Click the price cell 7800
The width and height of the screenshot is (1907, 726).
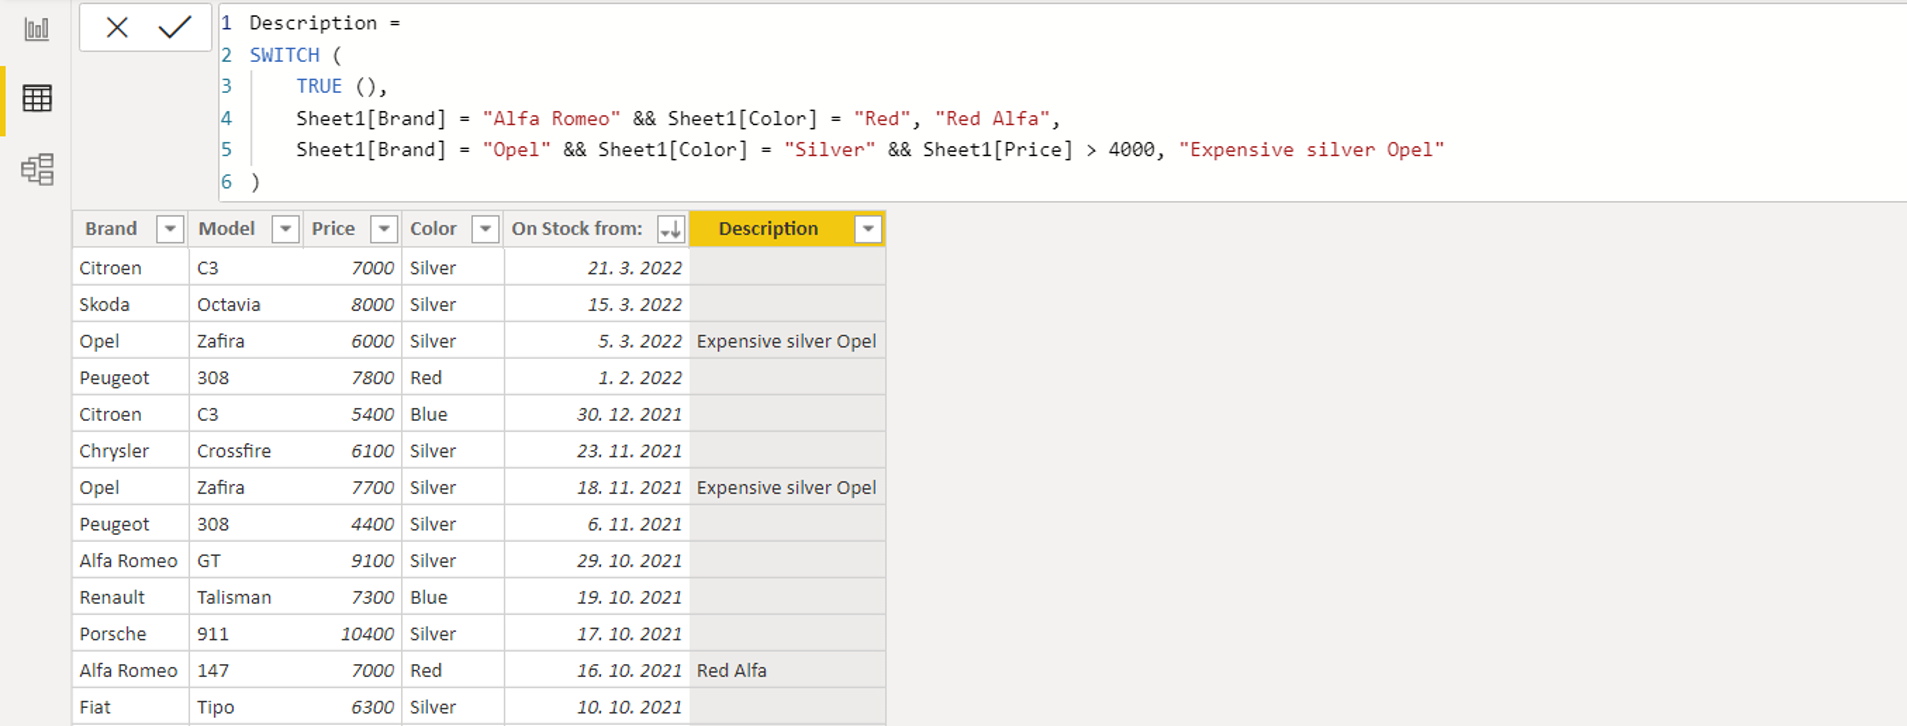point(352,378)
